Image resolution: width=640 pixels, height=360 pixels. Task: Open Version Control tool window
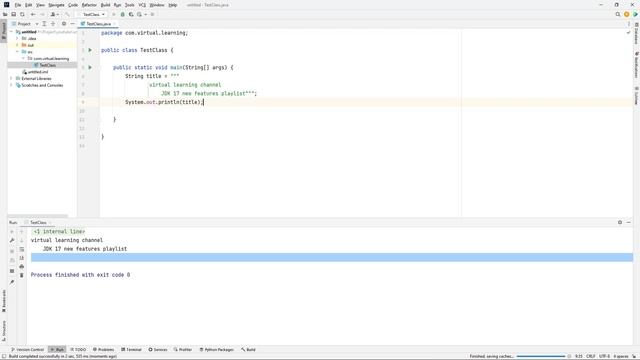point(27,349)
